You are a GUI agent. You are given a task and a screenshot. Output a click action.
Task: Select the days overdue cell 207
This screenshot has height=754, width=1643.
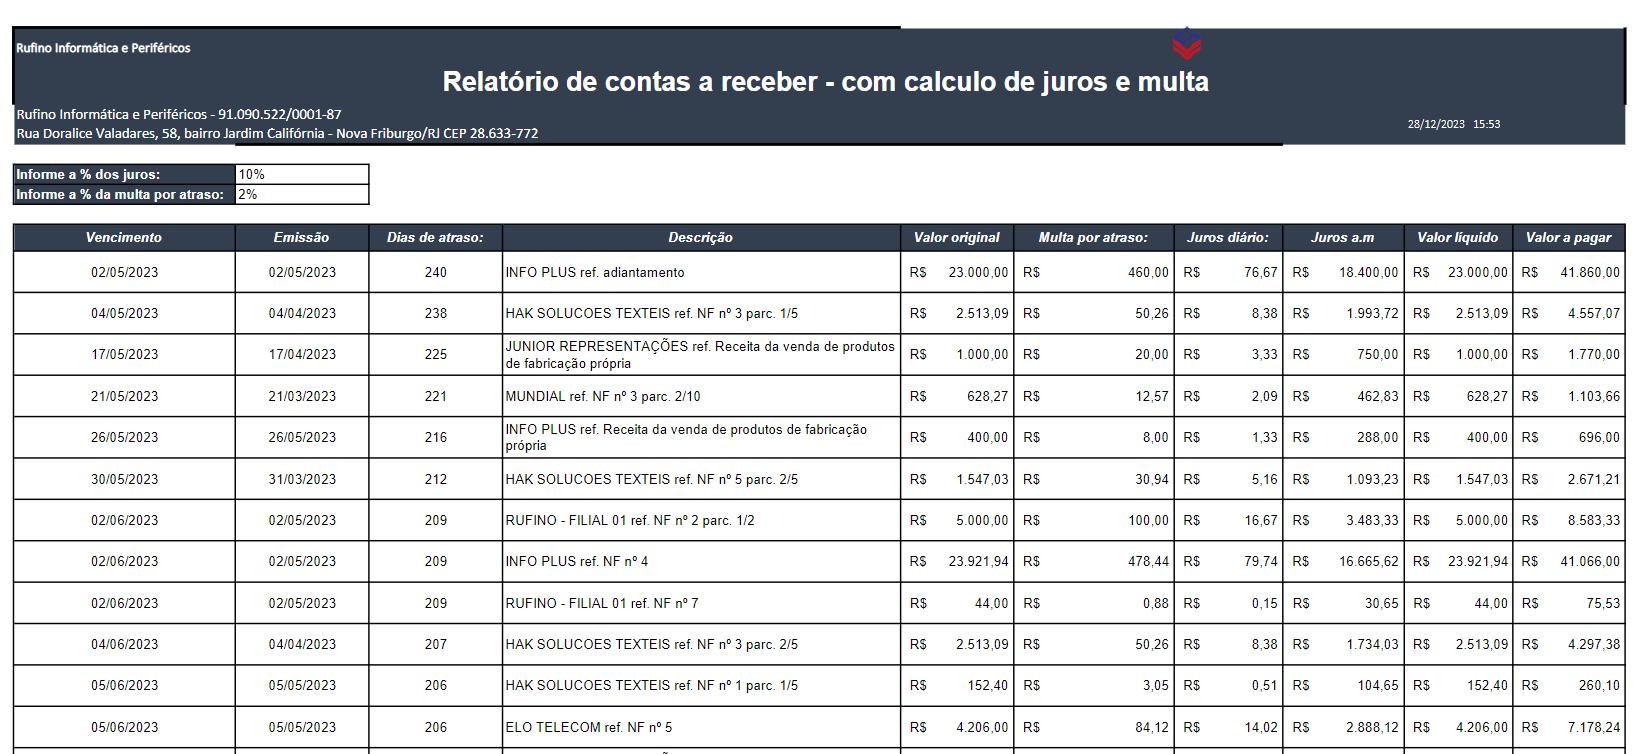435,644
